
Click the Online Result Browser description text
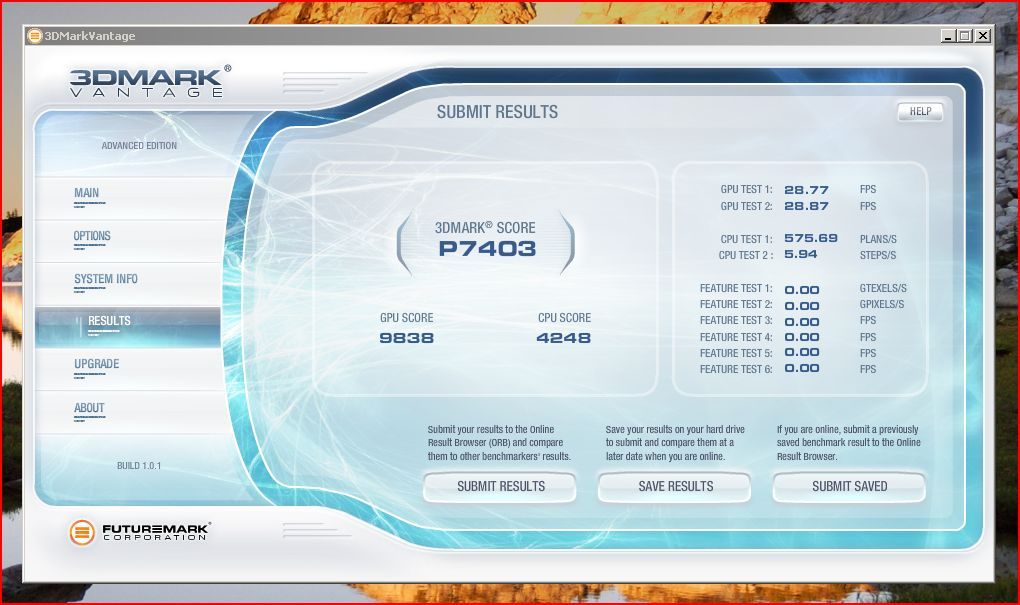[x=499, y=443]
